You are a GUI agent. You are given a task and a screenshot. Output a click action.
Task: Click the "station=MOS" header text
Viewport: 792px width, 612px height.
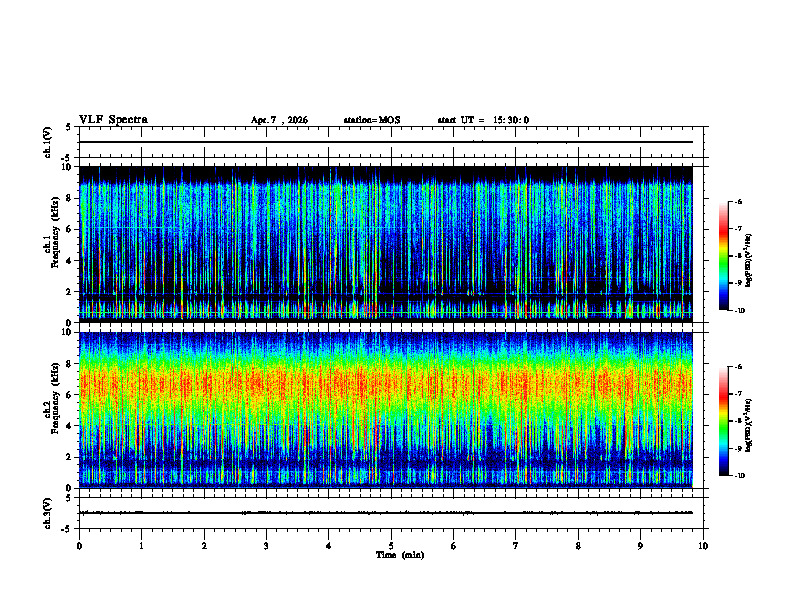372,120
